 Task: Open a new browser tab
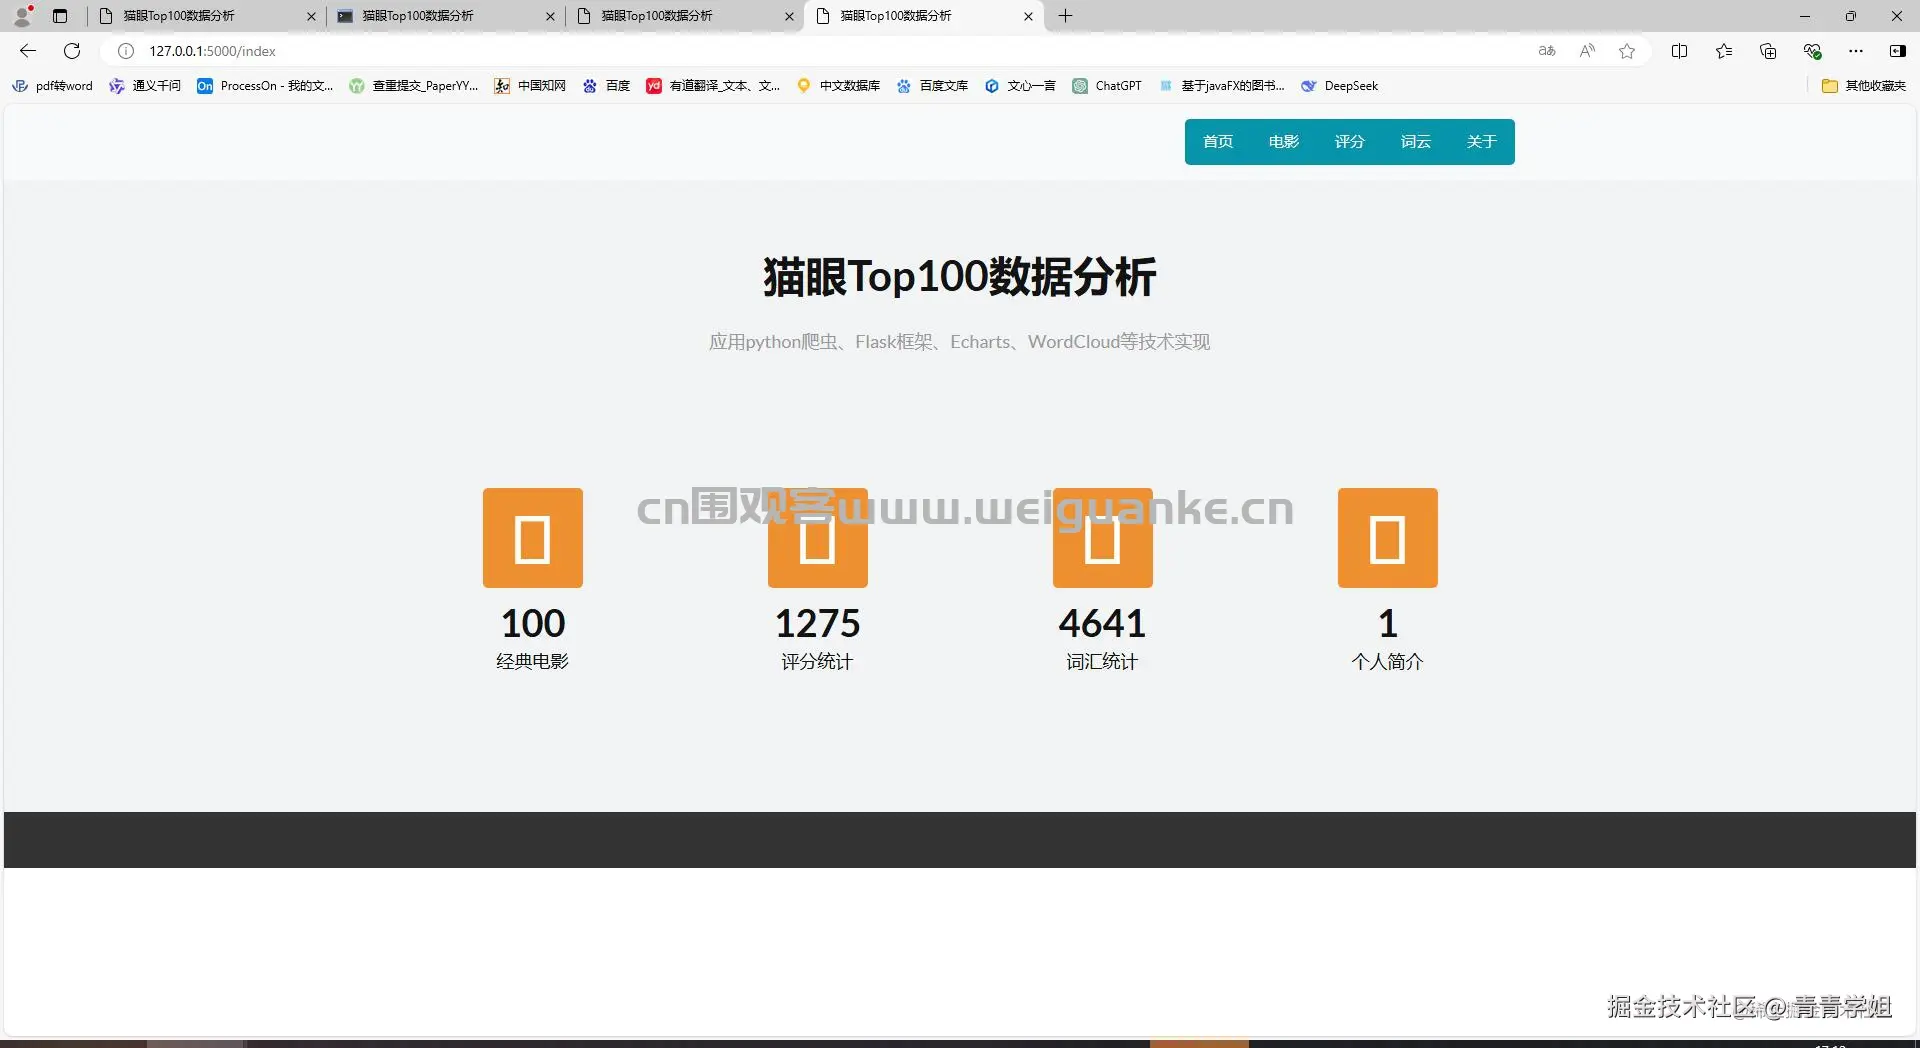pos(1066,16)
